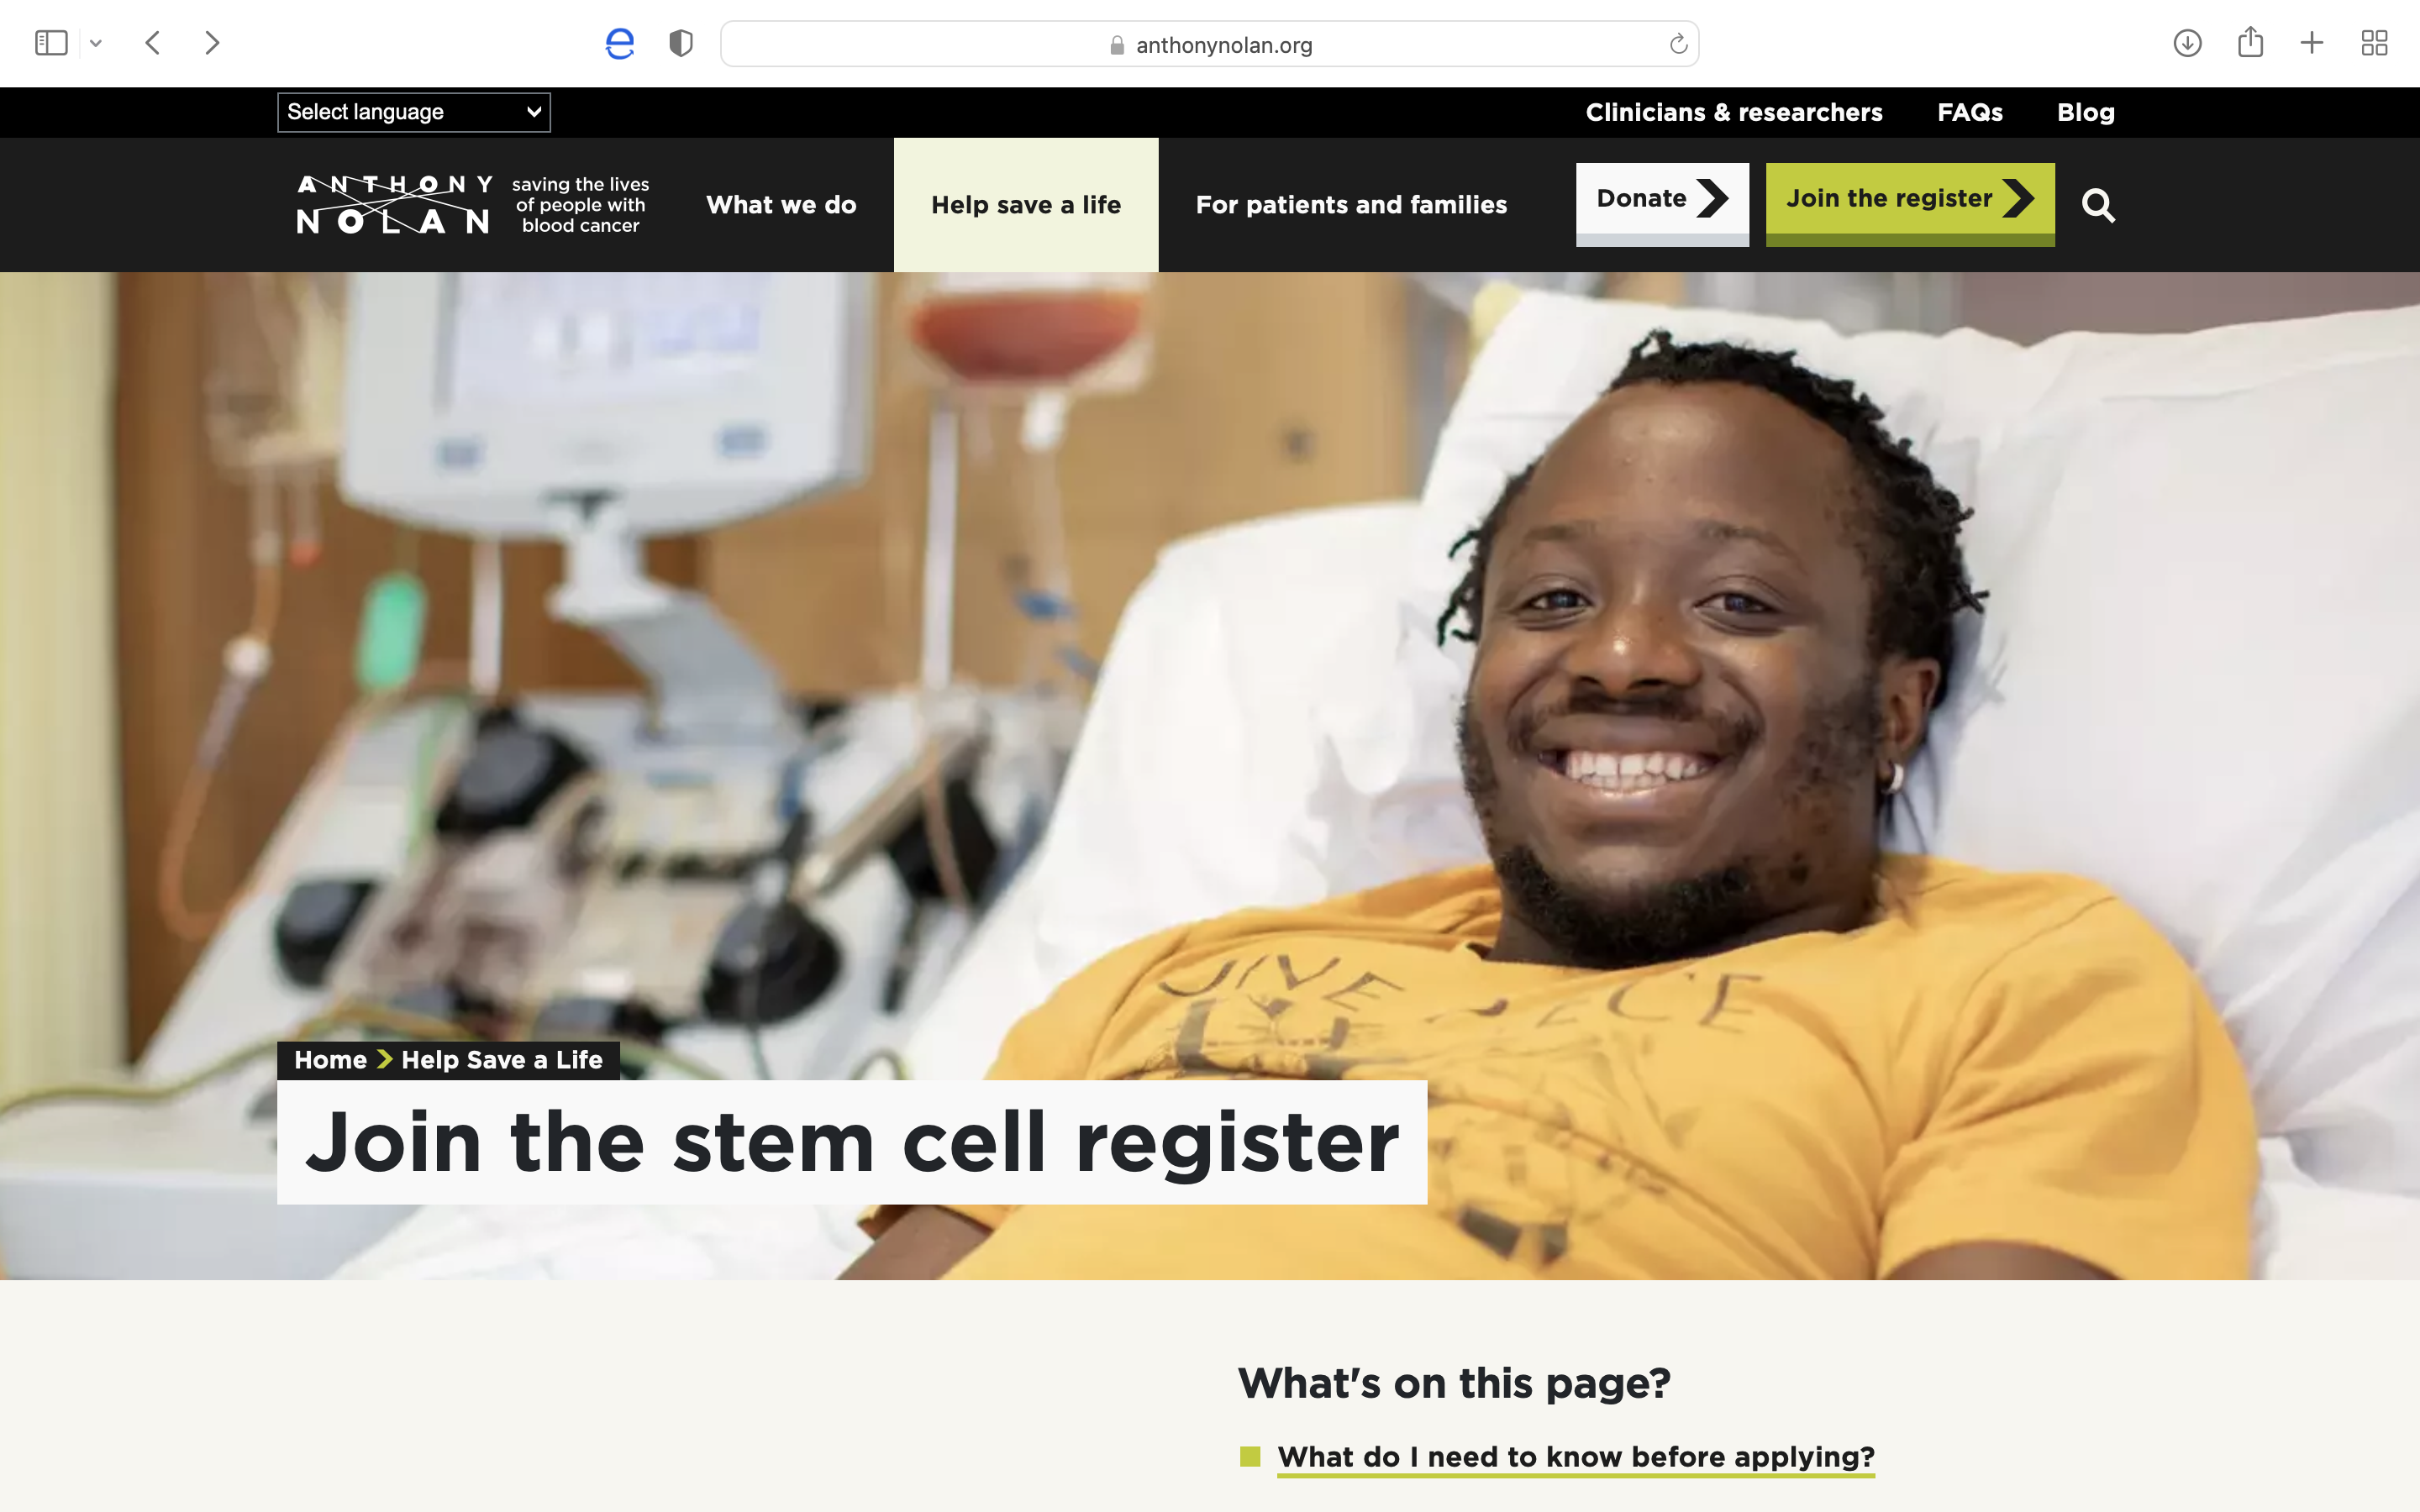The image size is (2420, 1512).
Task: Open the Safari downloads icon
Action: point(2187,43)
